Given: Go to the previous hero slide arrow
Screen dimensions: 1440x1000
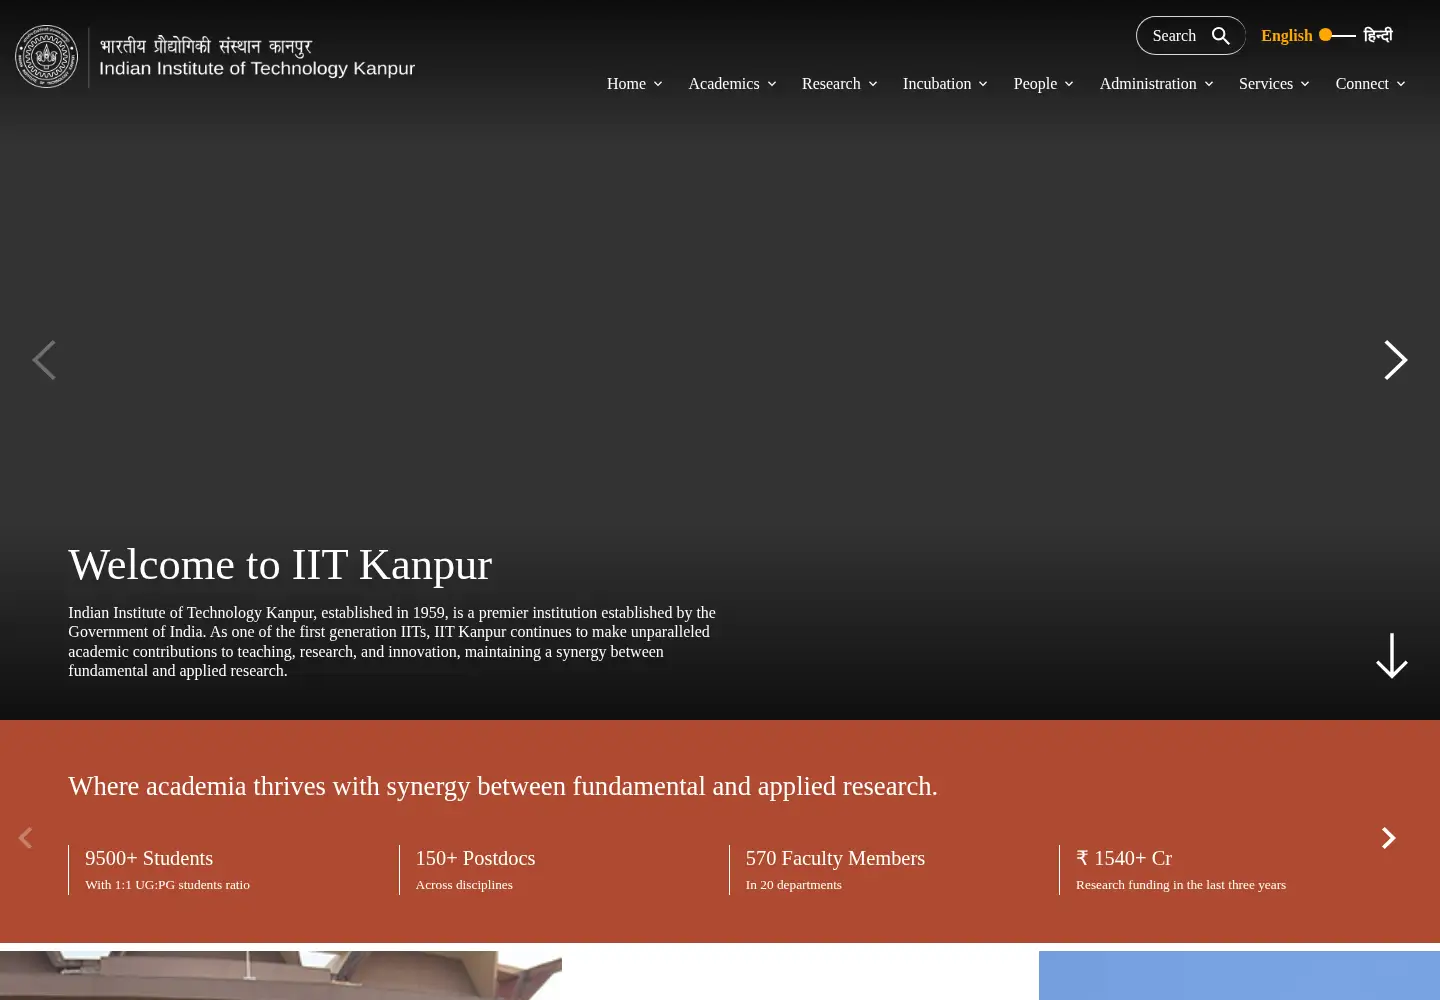Looking at the screenshot, I should (44, 360).
